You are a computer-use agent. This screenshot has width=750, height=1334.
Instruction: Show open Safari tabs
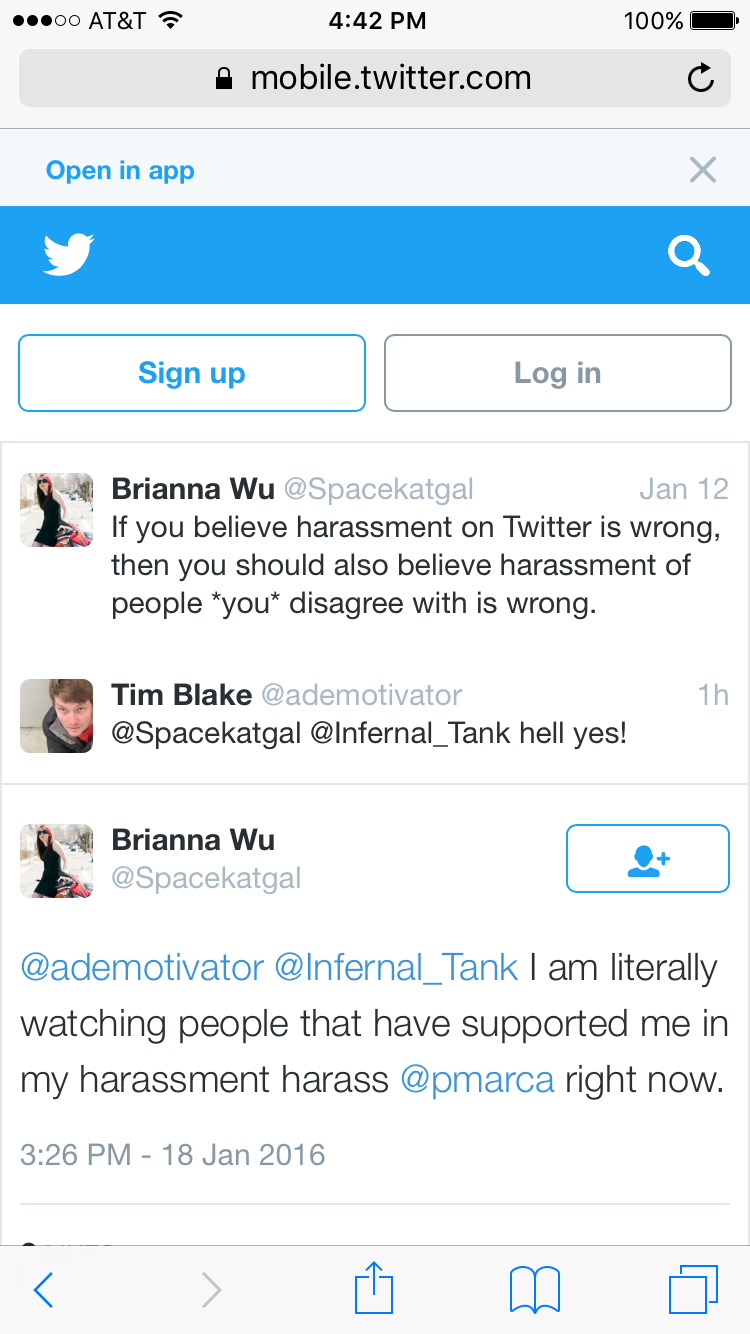click(693, 1289)
